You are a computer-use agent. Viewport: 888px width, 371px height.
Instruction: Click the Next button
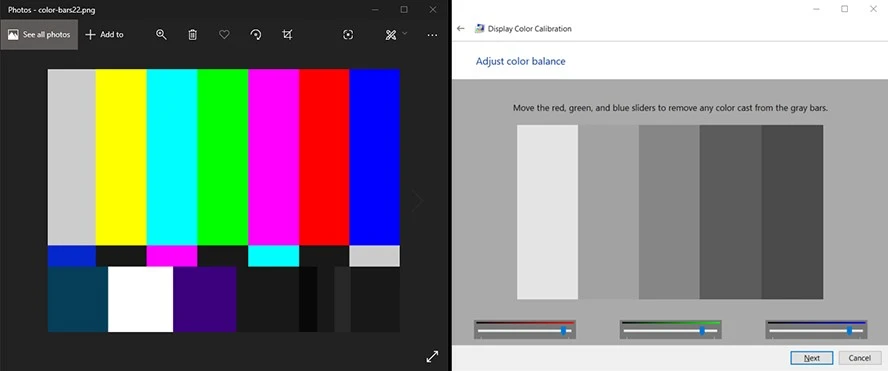coord(812,358)
